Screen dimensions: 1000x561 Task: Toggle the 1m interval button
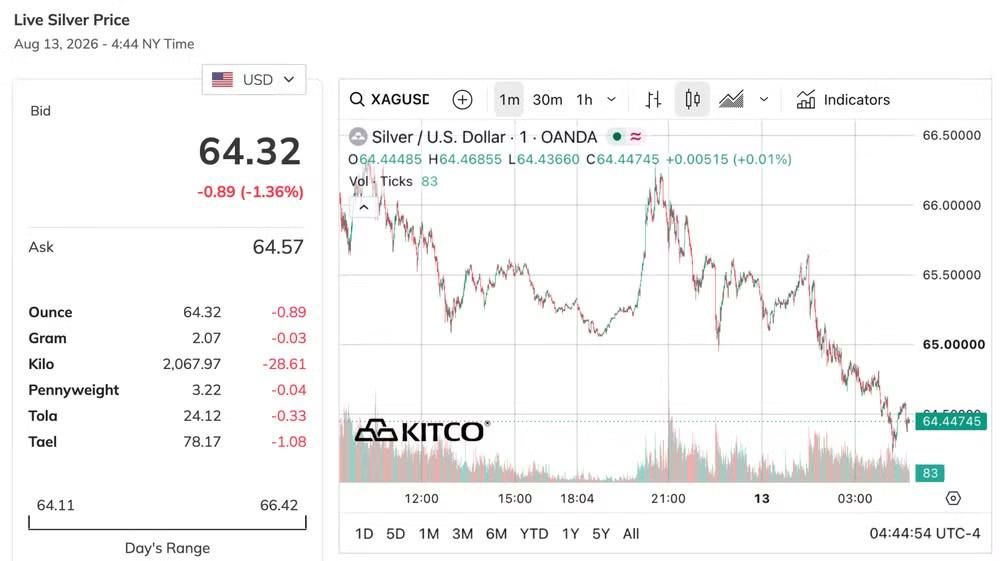[509, 99]
